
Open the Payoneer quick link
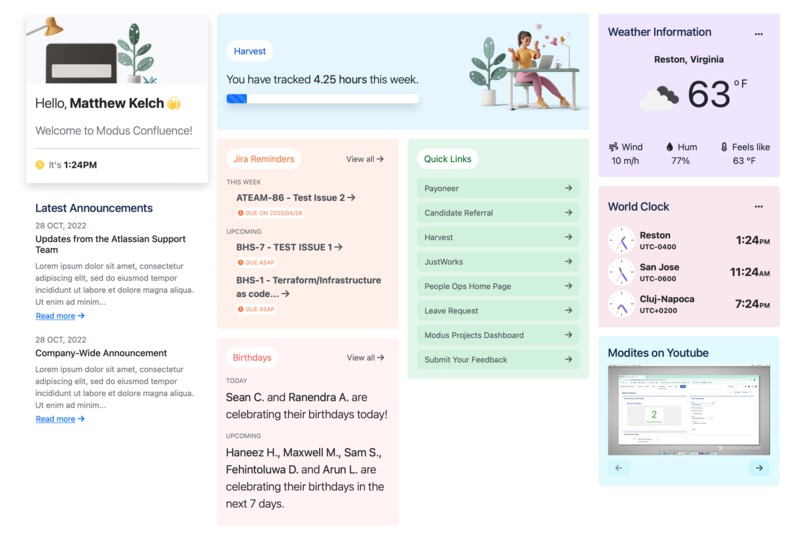tap(498, 188)
